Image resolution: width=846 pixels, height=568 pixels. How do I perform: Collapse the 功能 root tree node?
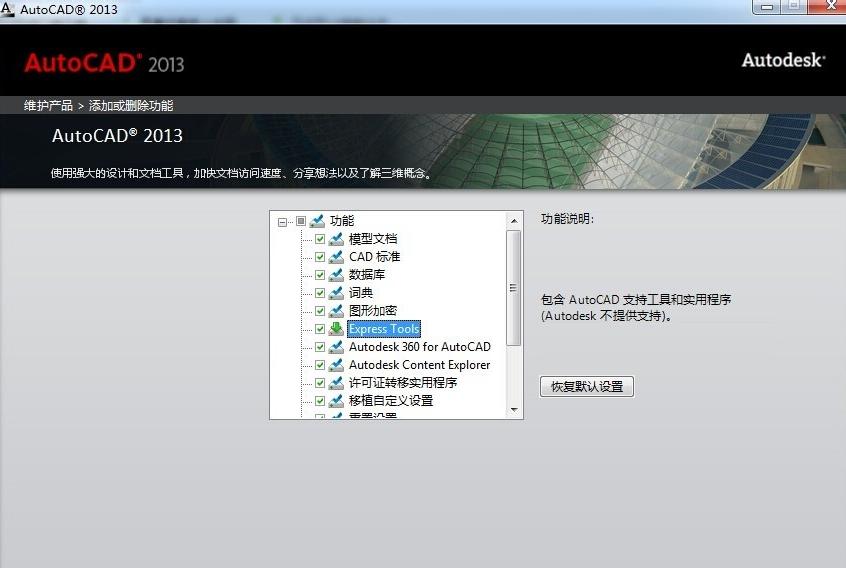(x=282, y=222)
